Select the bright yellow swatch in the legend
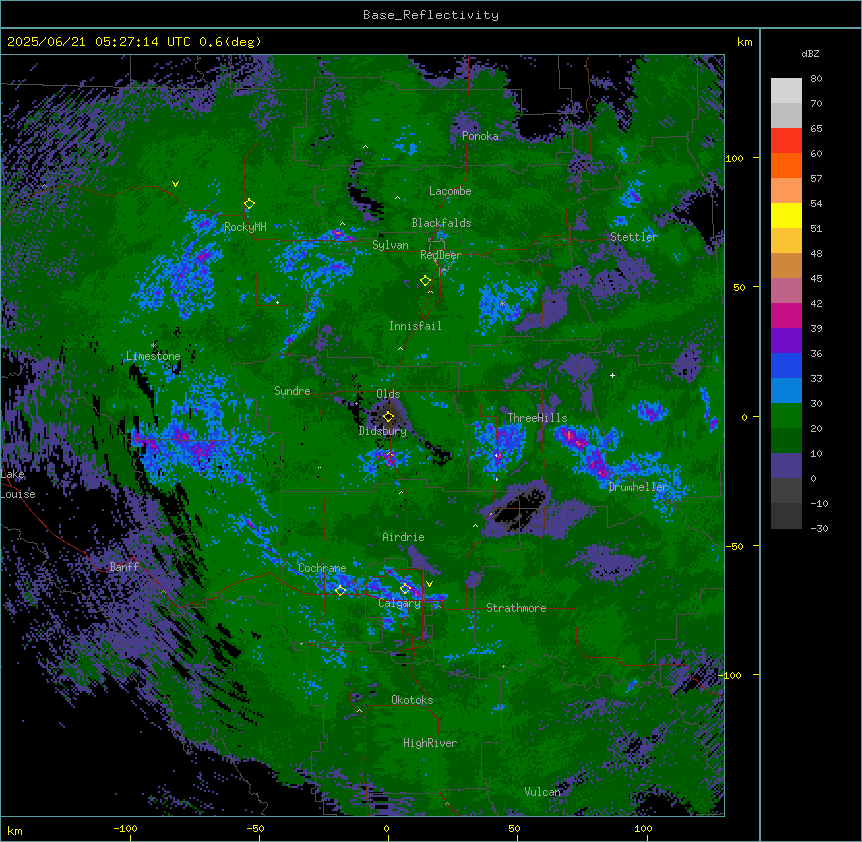This screenshot has height=842, width=862. coord(786,215)
